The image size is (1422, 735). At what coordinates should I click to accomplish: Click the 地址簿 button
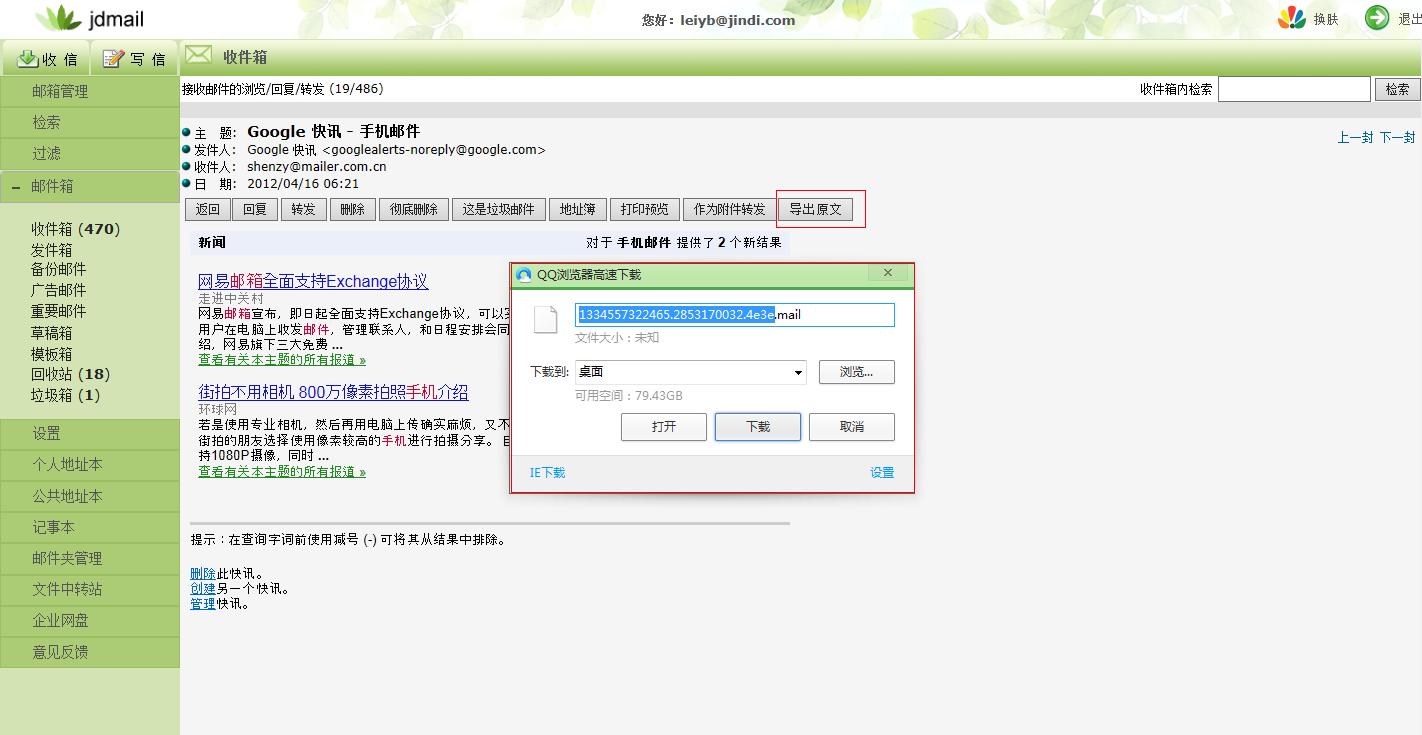(x=577, y=209)
